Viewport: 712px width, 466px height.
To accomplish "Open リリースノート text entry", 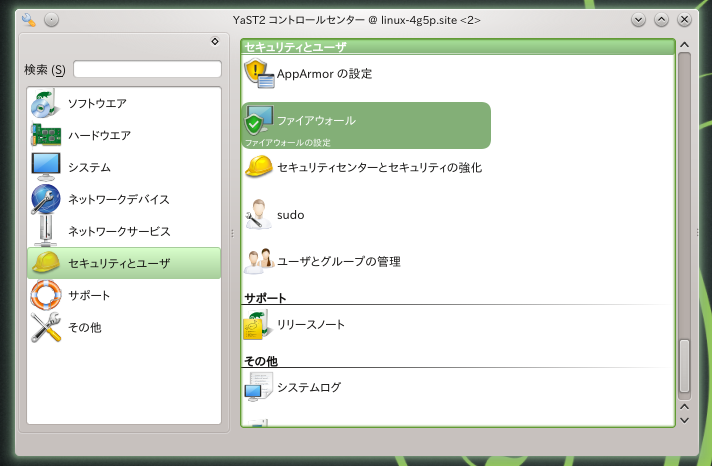I will click(311, 325).
